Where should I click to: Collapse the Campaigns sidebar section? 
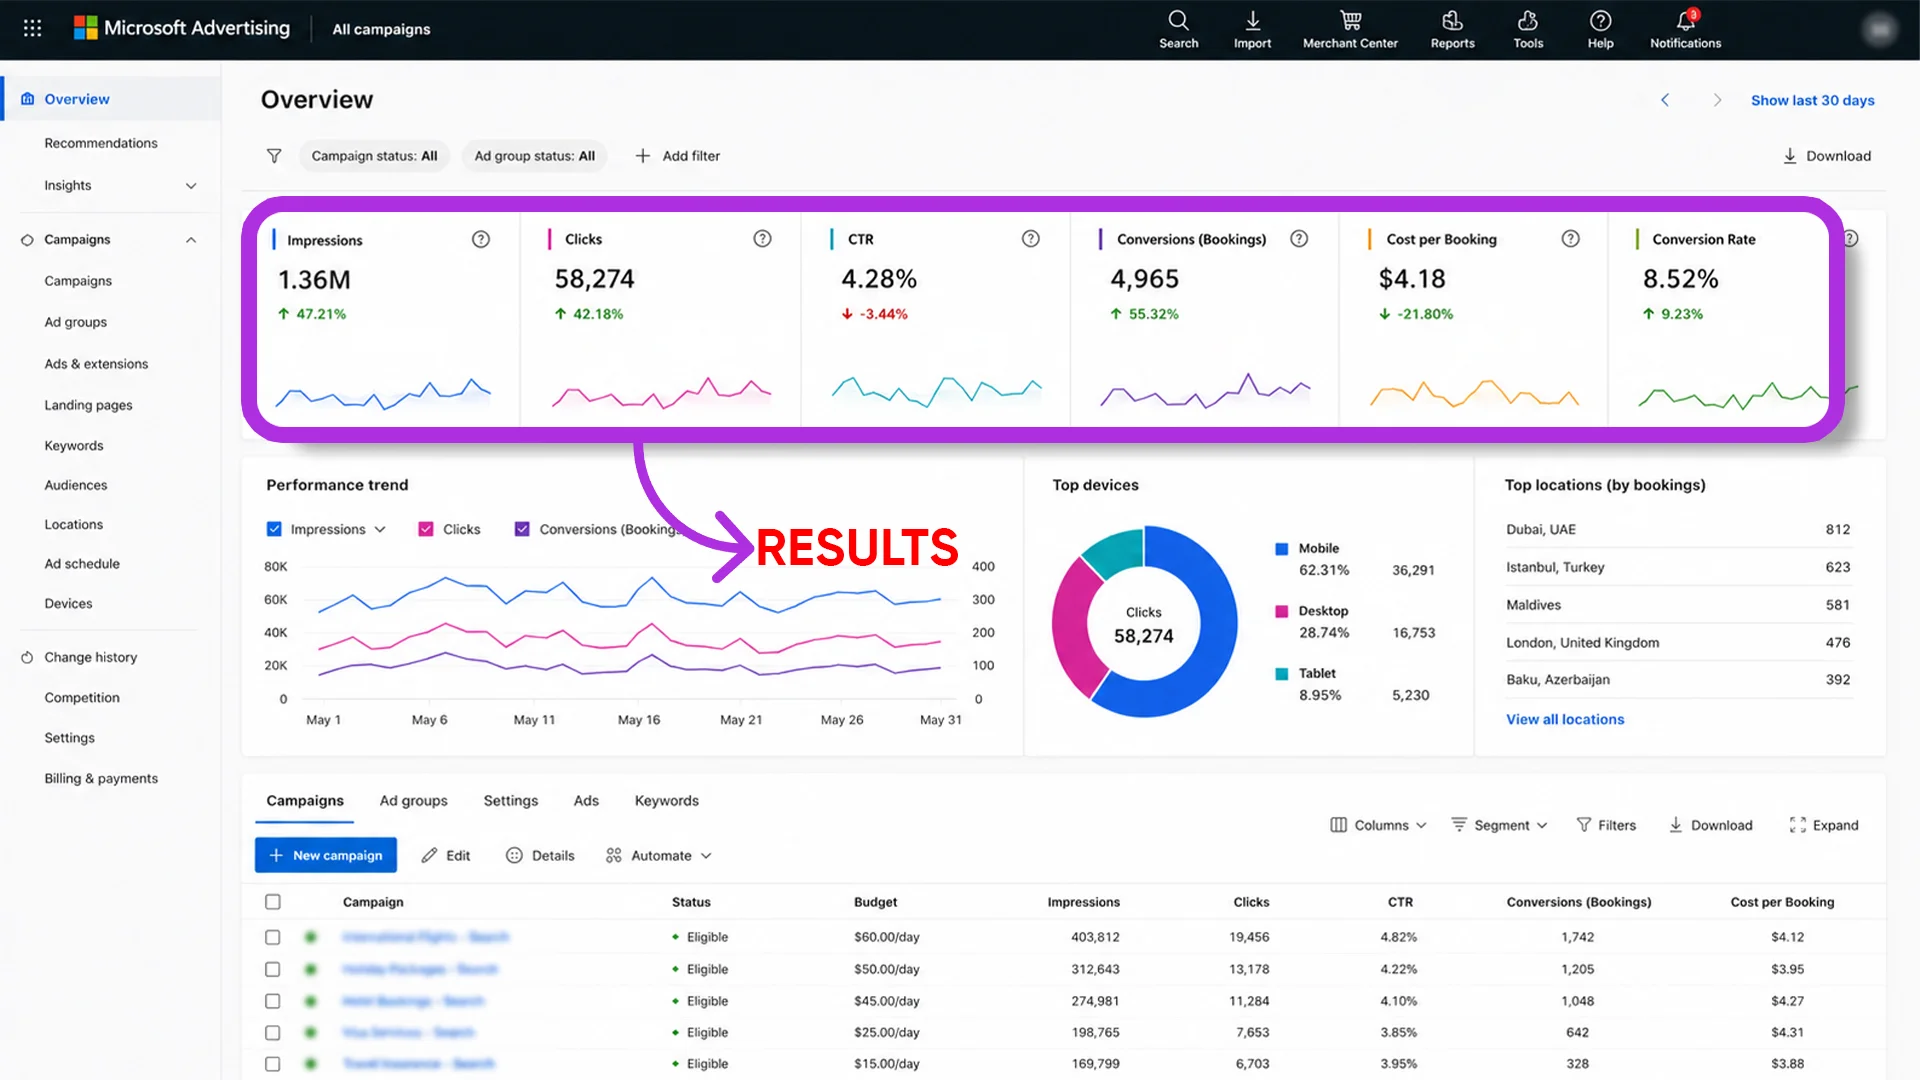click(x=191, y=240)
